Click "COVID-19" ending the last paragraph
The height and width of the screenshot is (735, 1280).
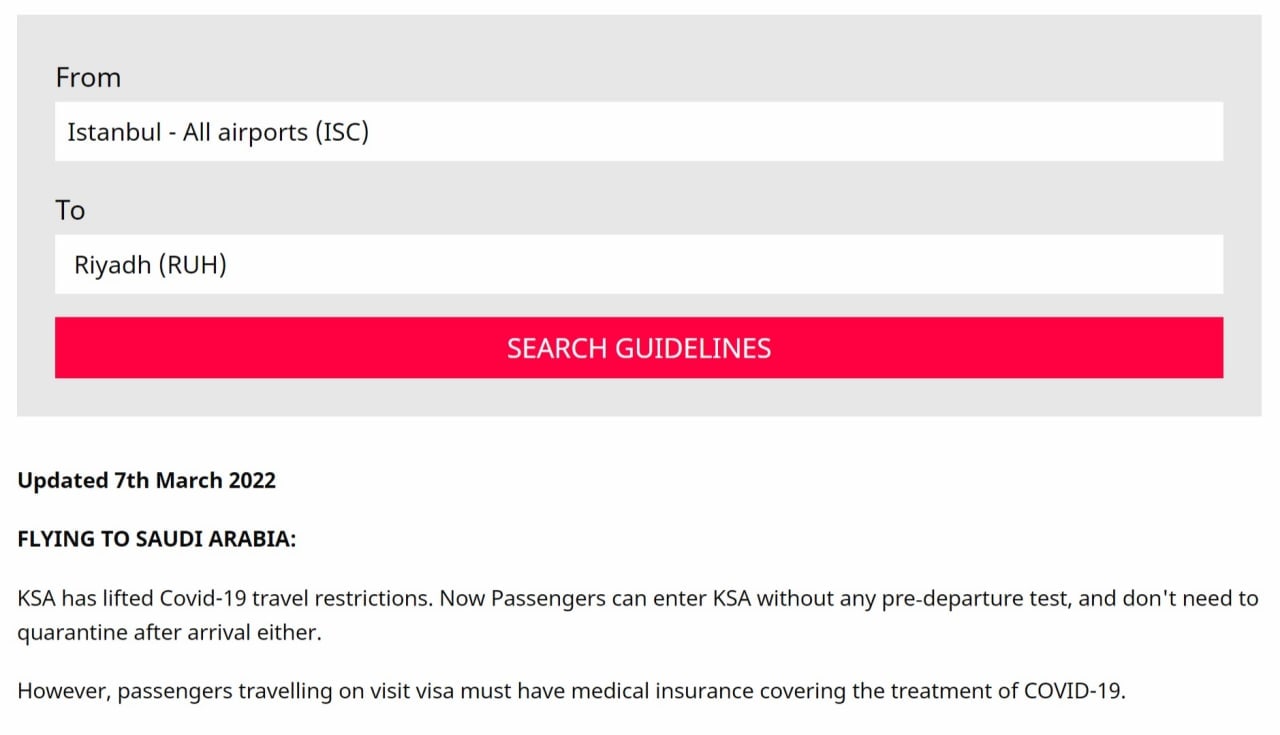pyautogui.click(x=1074, y=691)
